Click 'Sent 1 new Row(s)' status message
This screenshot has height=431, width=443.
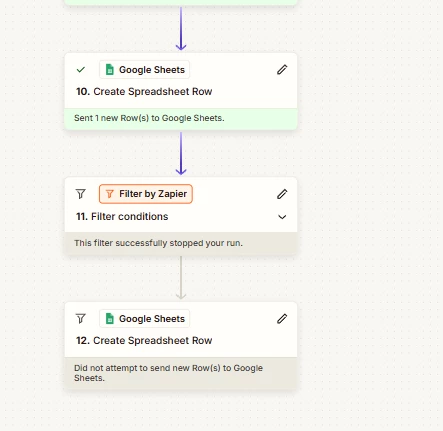click(149, 118)
